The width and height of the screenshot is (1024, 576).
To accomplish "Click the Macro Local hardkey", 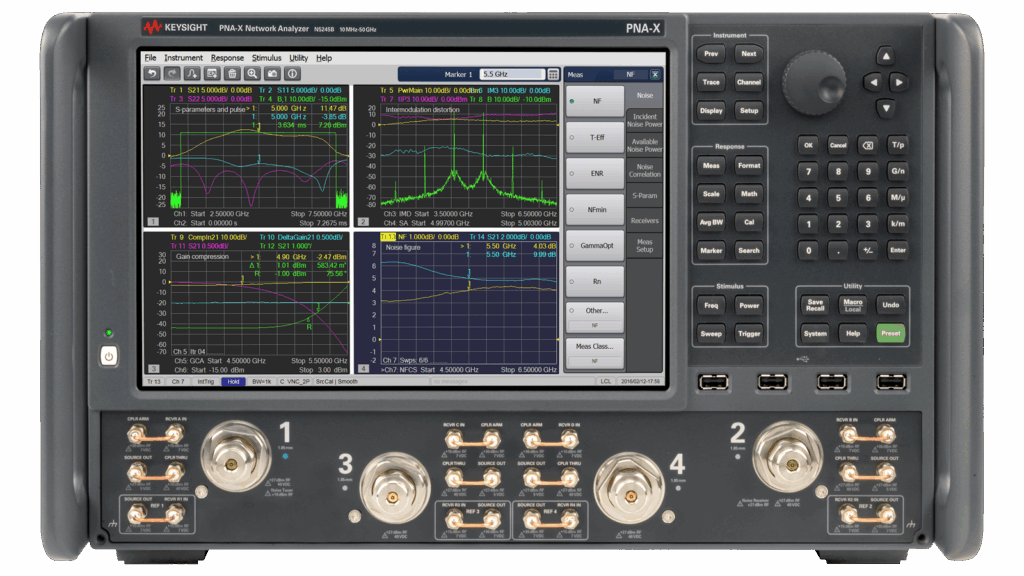I will [x=853, y=305].
